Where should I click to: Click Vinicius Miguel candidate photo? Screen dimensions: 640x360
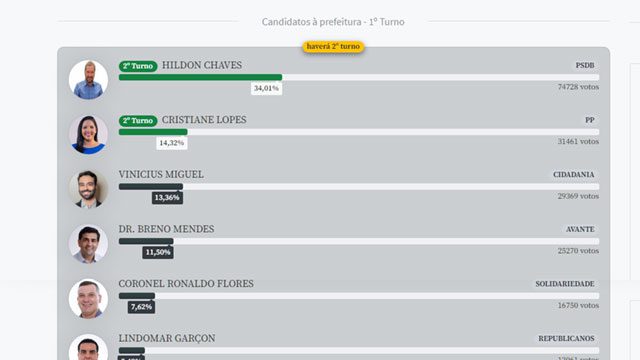(88, 189)
